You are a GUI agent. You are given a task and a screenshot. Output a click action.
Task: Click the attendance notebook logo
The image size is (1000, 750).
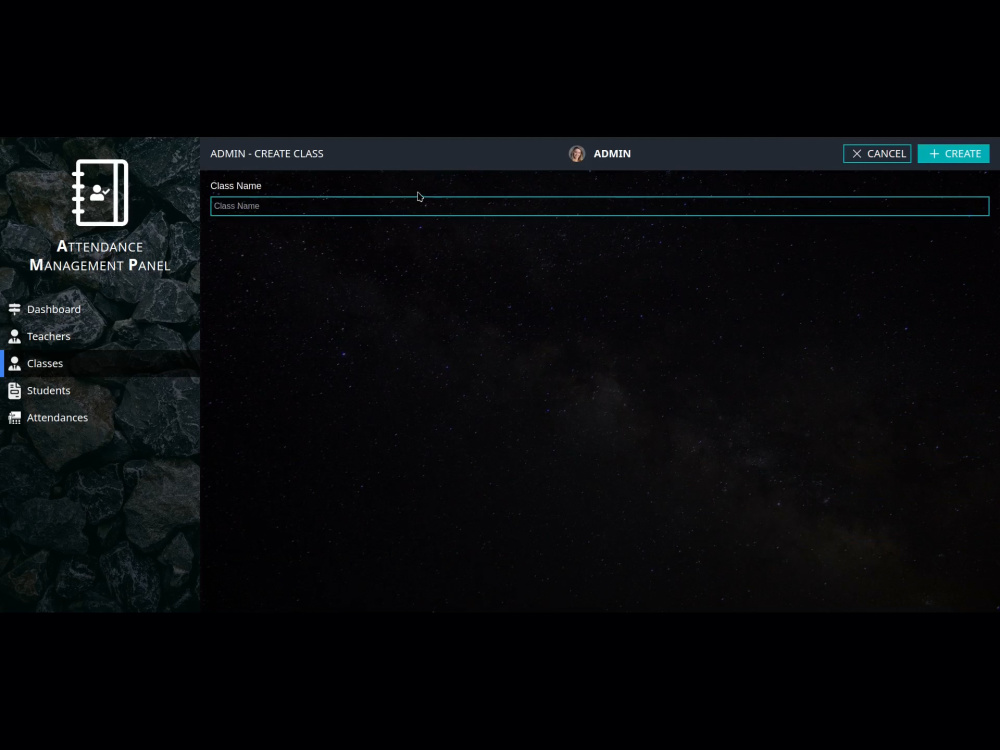click(100, 193)
